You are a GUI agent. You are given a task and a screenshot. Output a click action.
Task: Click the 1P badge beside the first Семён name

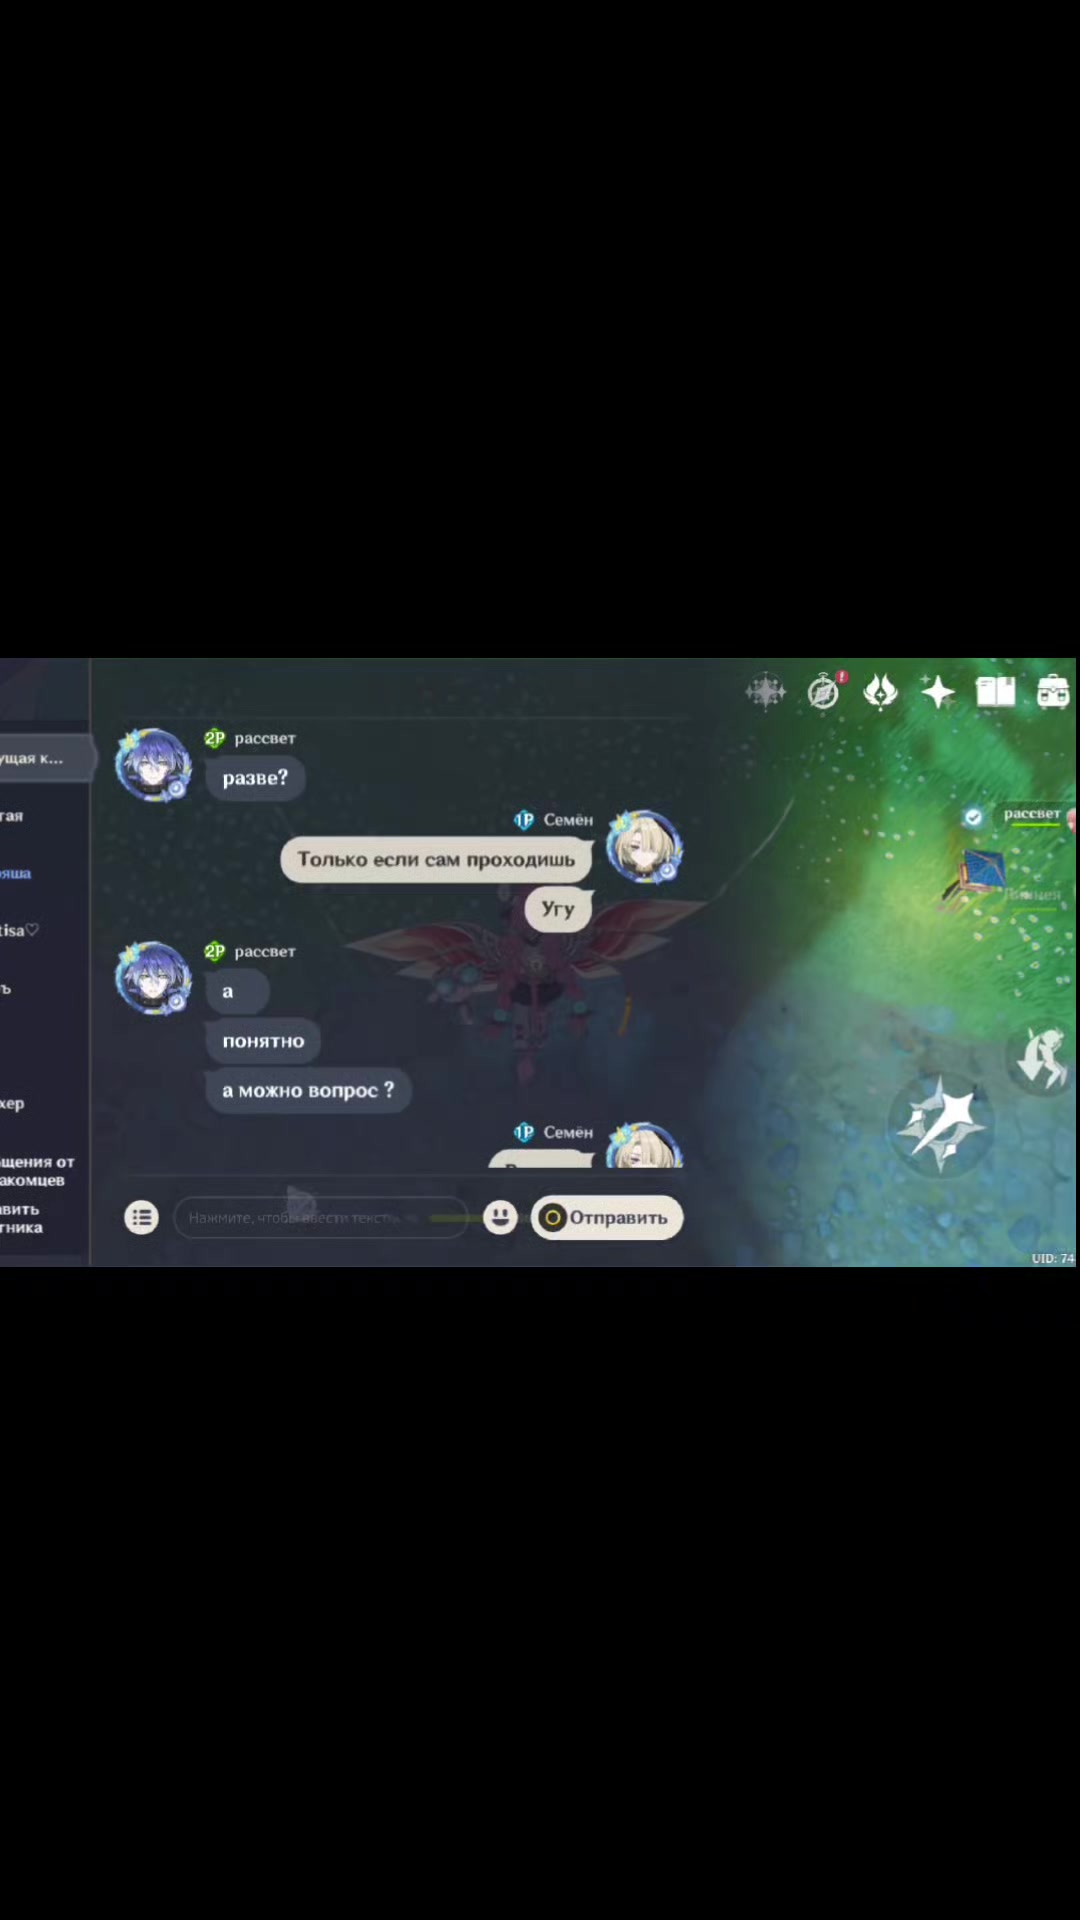(524, 820)
